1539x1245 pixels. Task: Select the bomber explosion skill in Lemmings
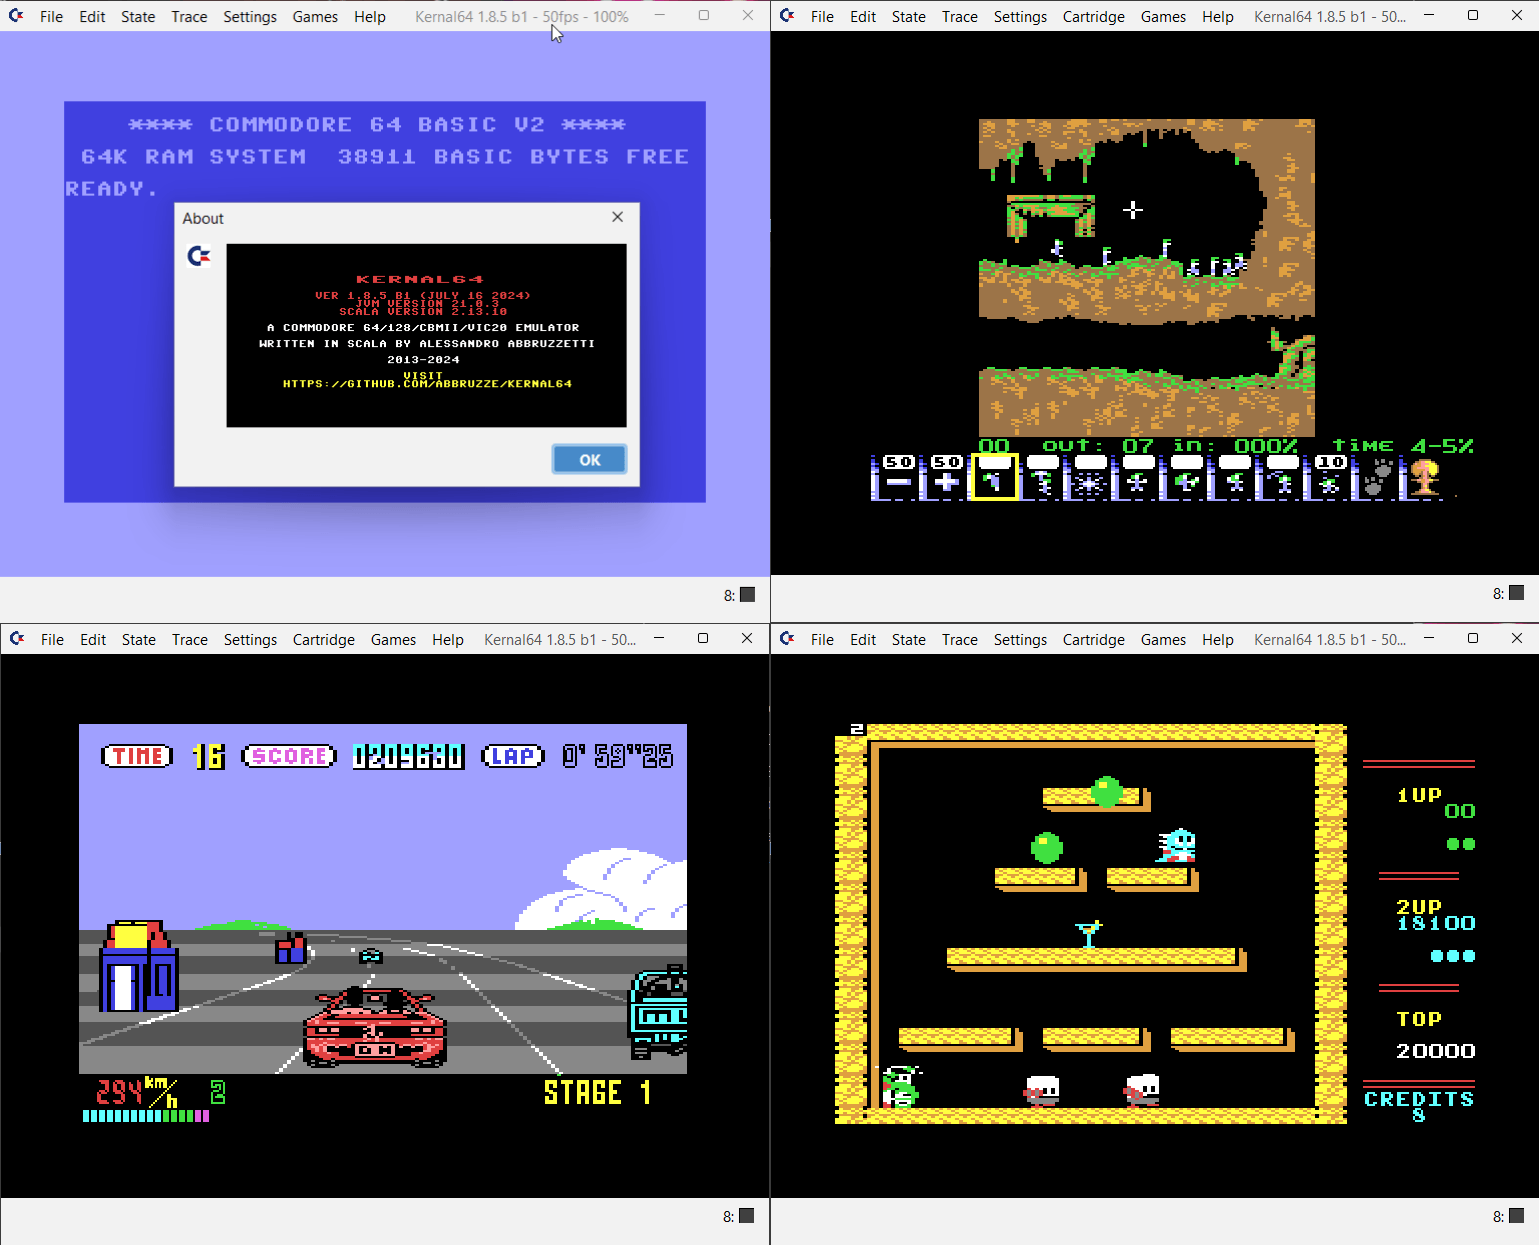[x=1090, y=477]
